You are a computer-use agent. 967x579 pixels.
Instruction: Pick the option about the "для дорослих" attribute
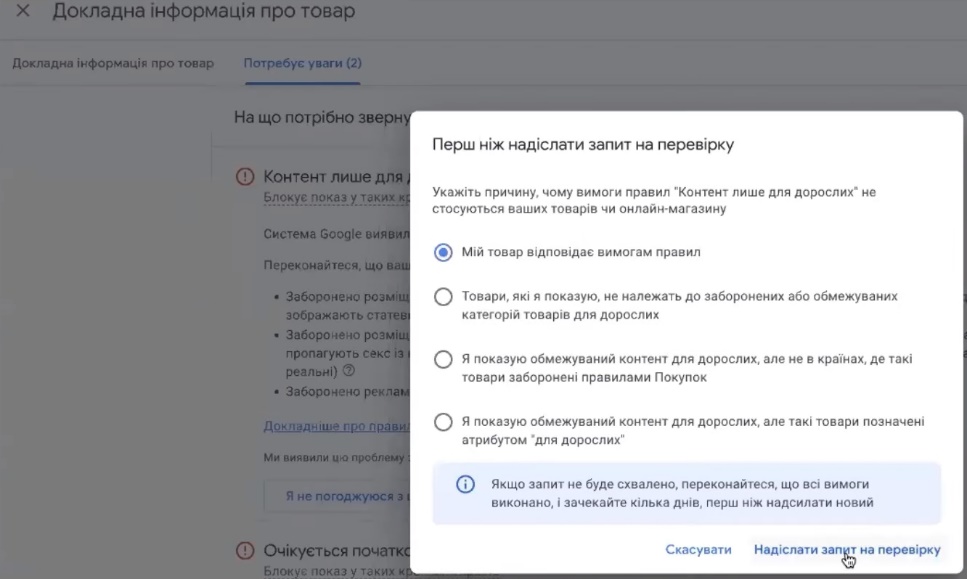pos(444,422)
